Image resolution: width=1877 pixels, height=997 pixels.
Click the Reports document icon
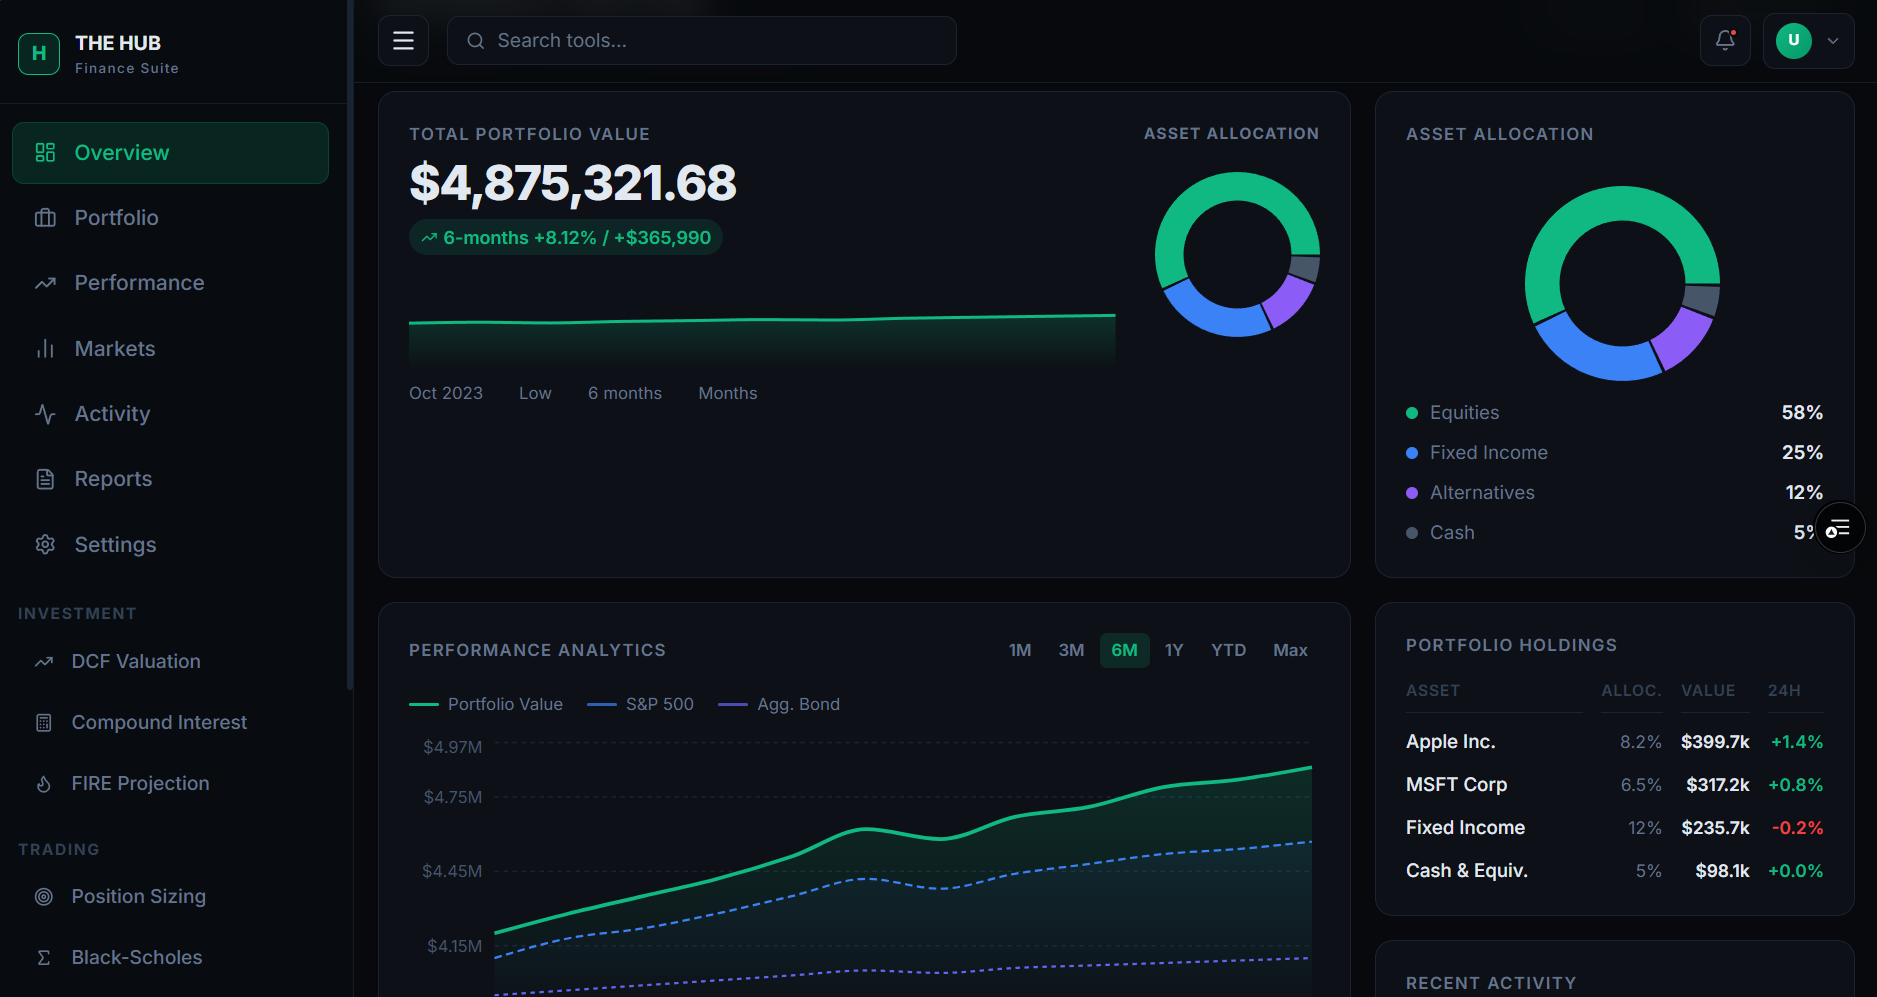pos(45,479)
